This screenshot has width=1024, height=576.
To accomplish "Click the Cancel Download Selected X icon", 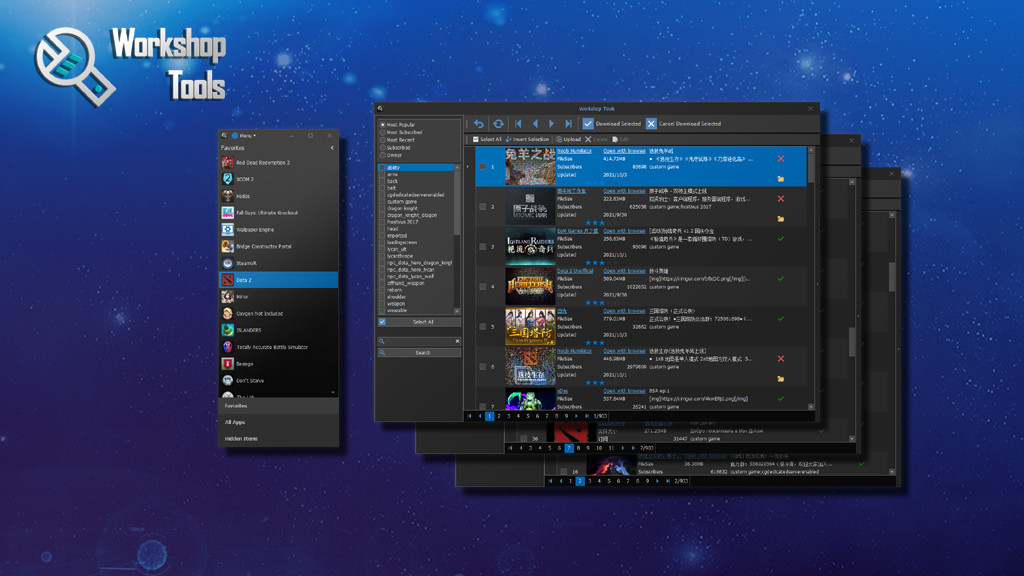I will pos(650,124).
